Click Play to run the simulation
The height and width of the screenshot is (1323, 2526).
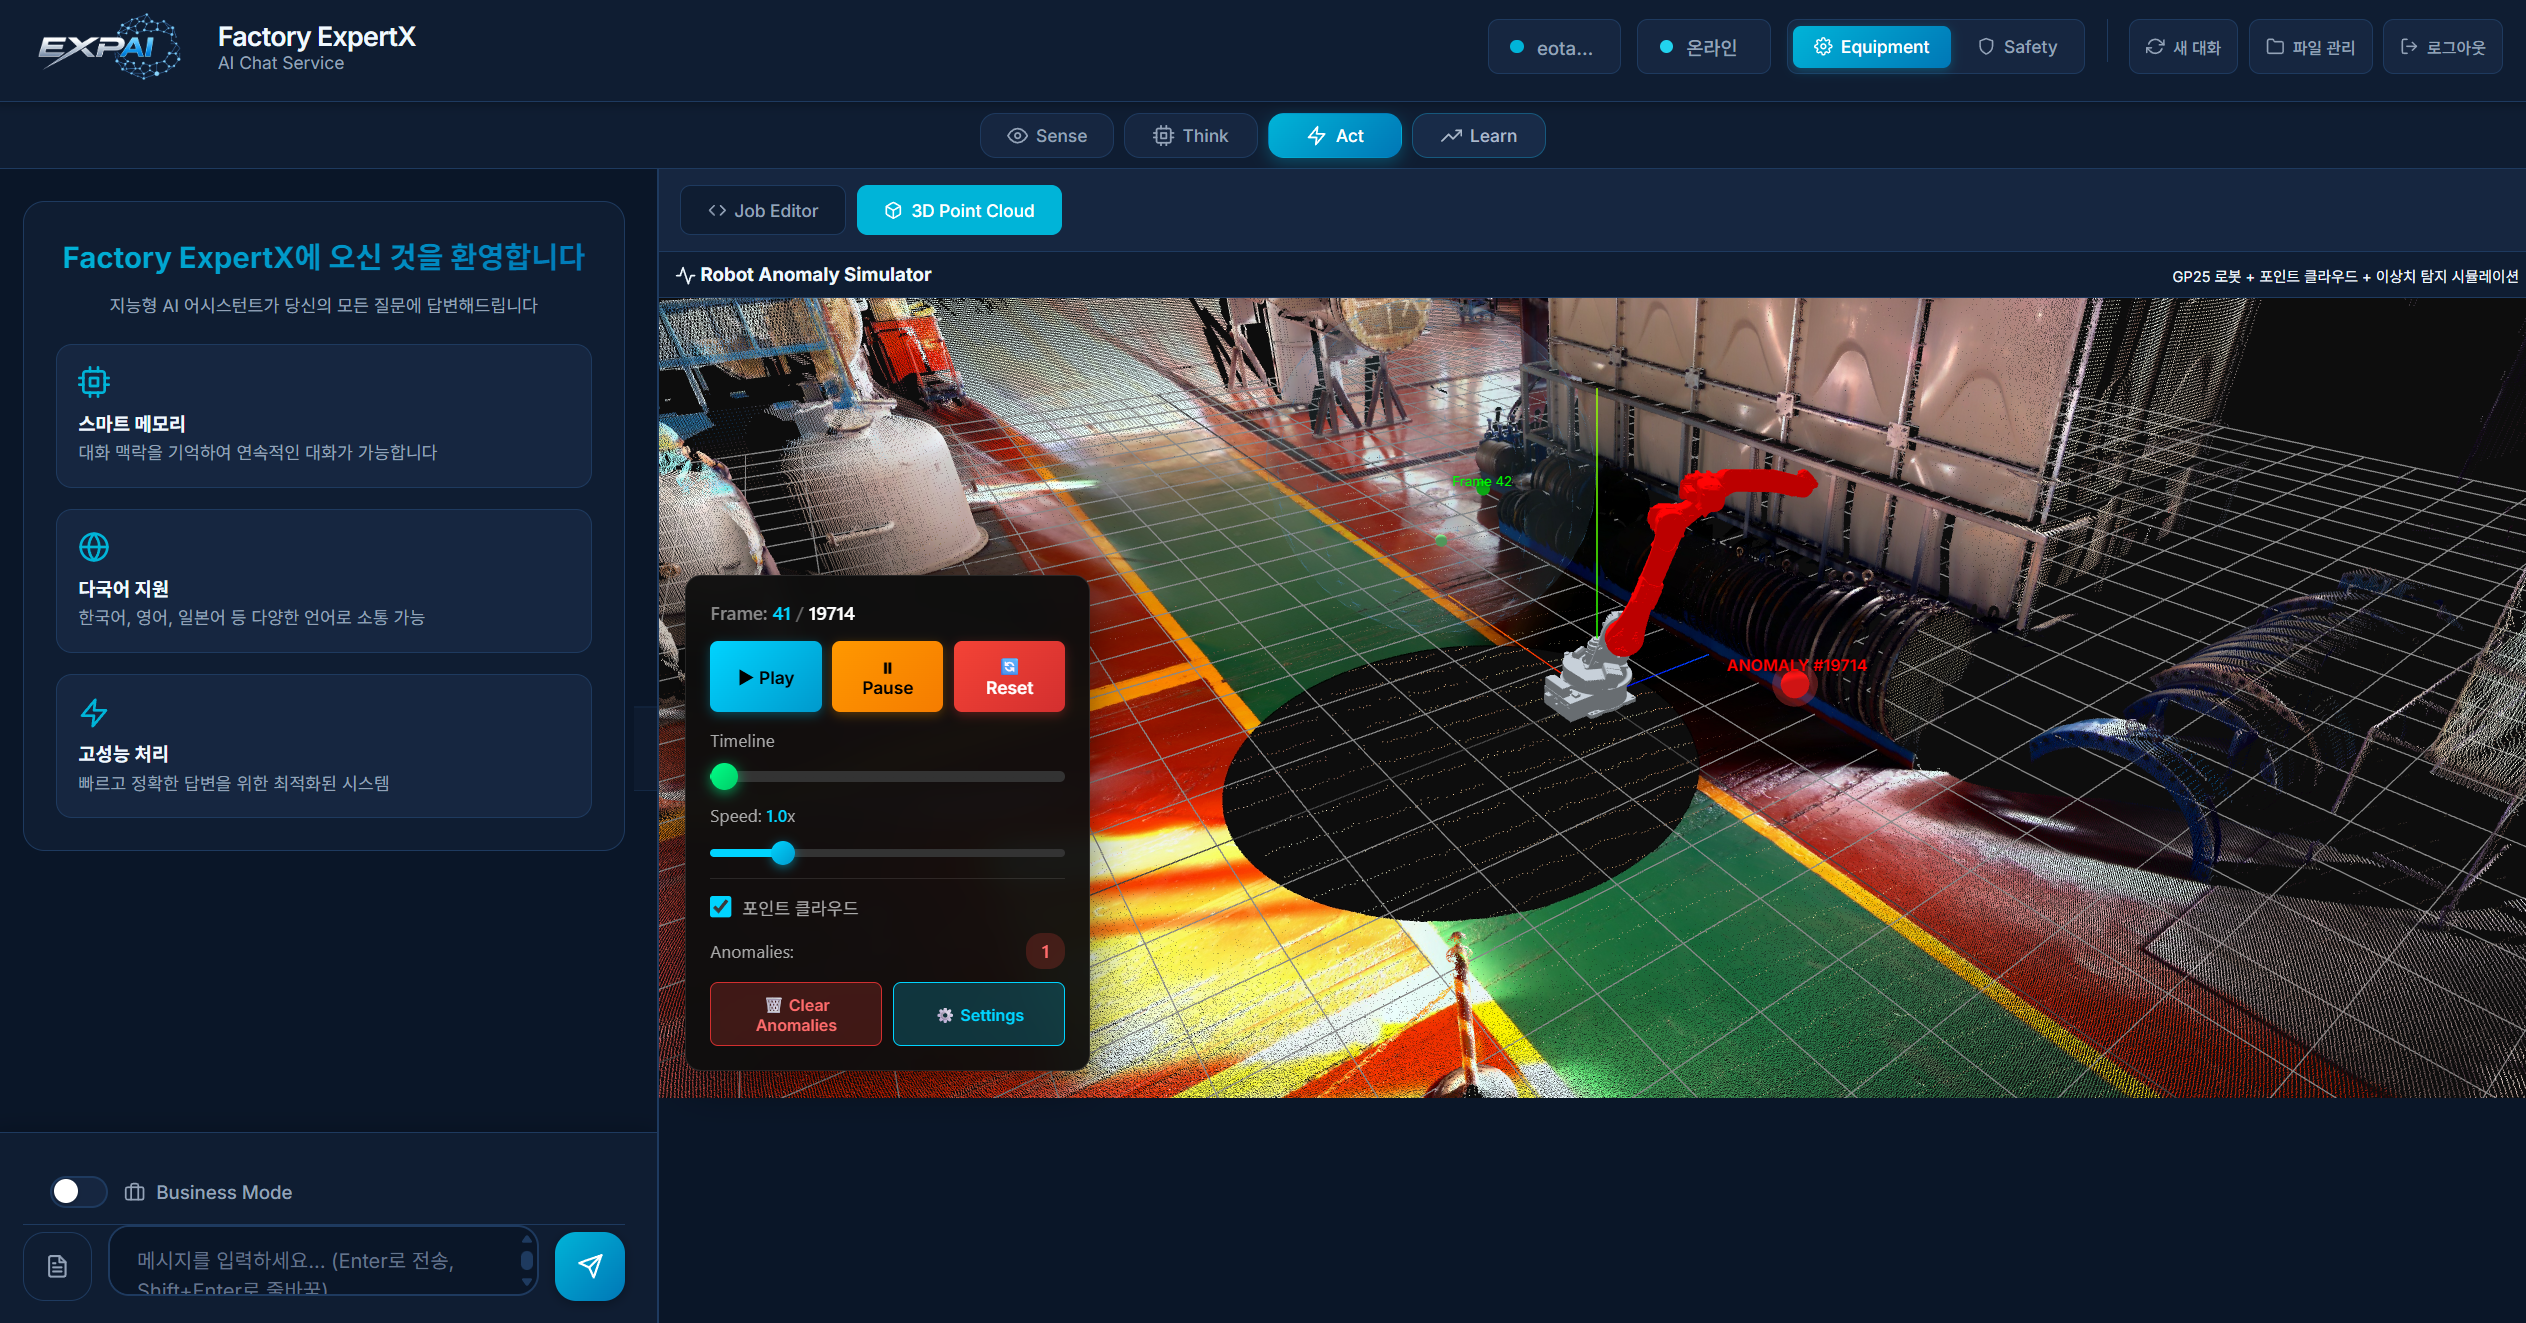[x=765, y=676]
